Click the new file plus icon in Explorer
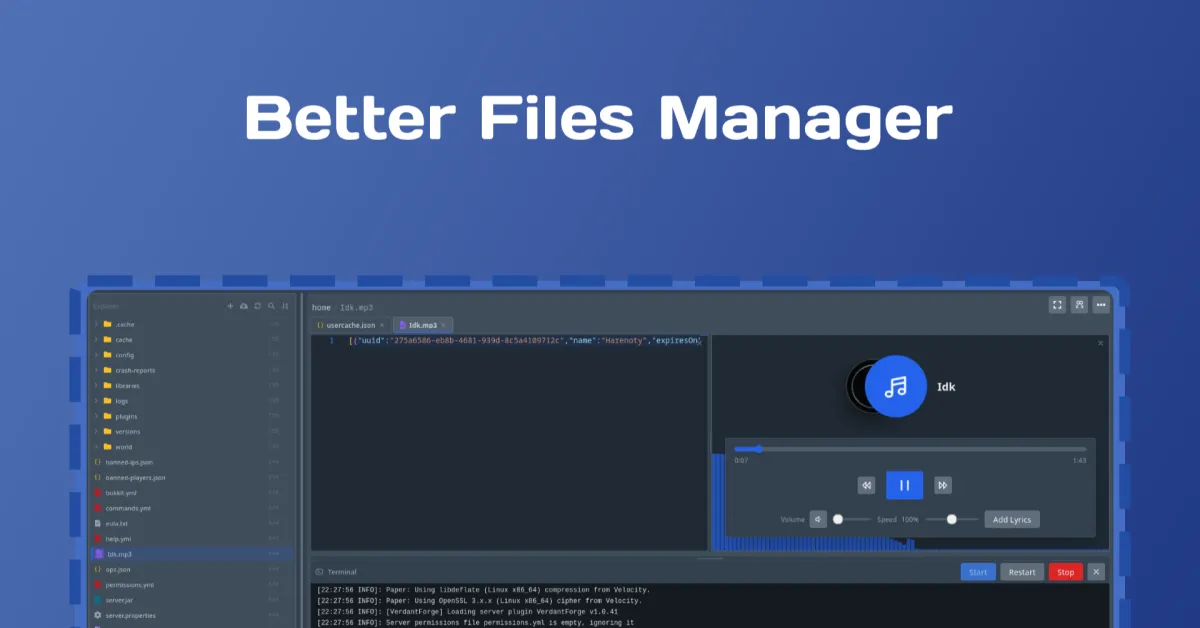The height and width of the screenshot is (628, 1200). pos(230,306)
